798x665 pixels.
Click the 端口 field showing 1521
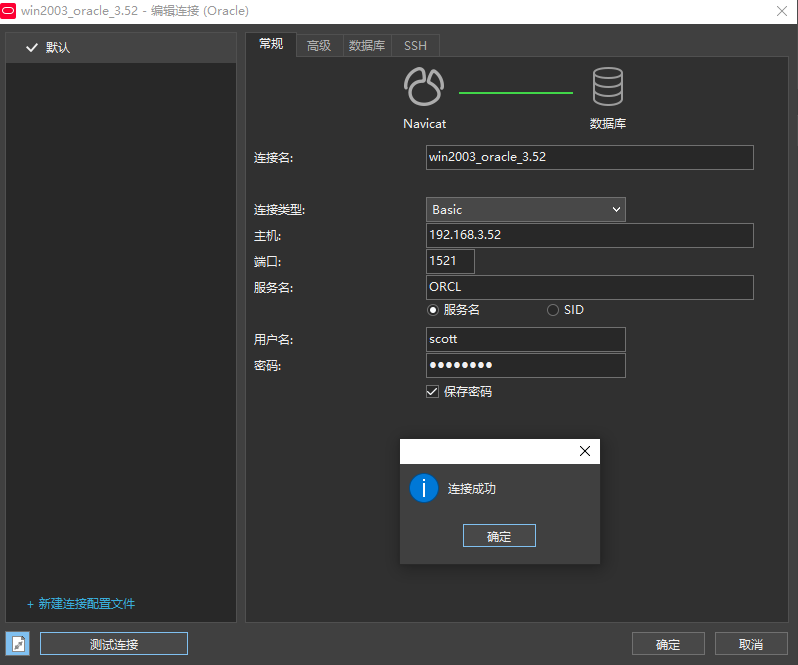coord(450,261)
